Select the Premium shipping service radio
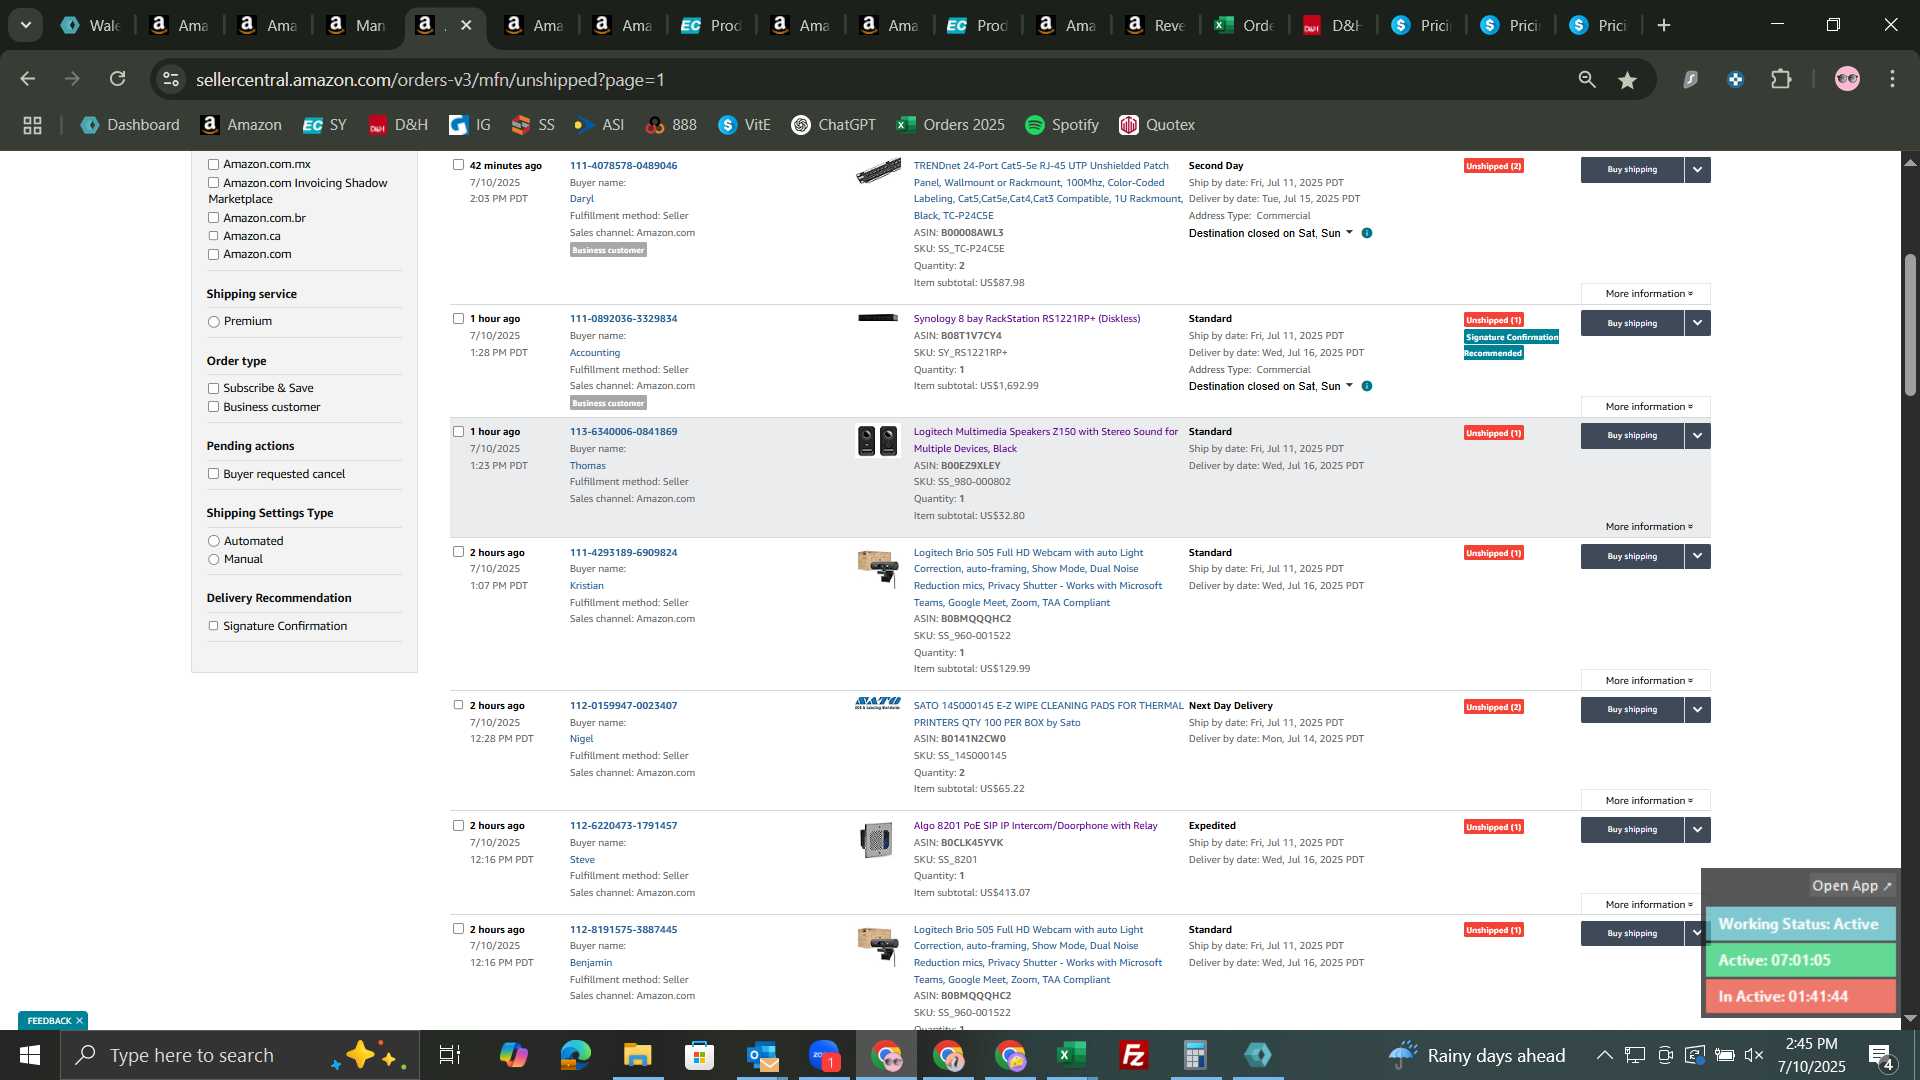 213,322
